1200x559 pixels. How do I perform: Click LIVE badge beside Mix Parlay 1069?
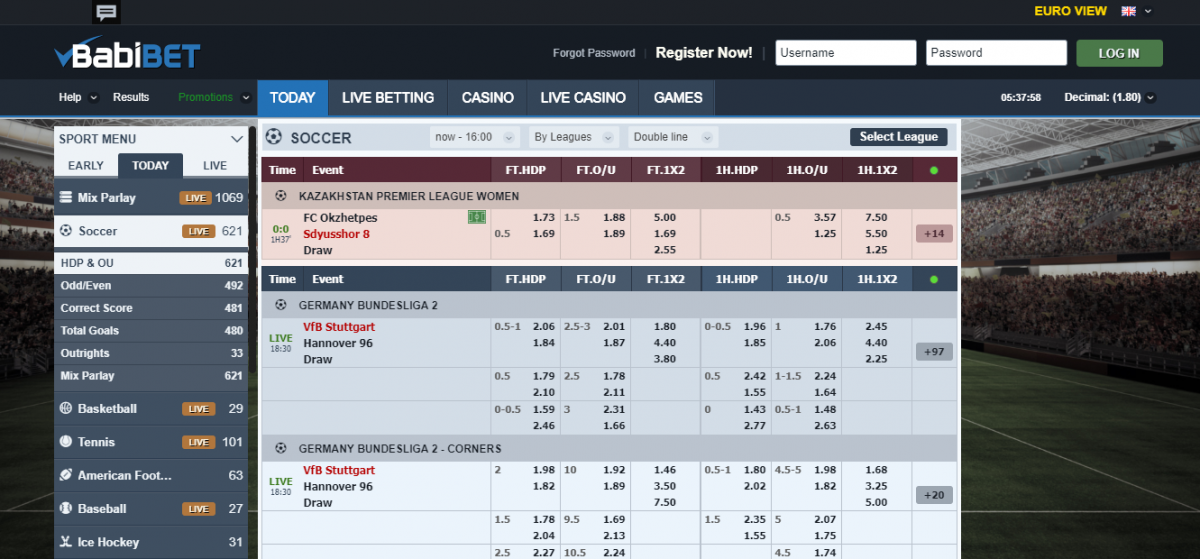pos(196,198)
